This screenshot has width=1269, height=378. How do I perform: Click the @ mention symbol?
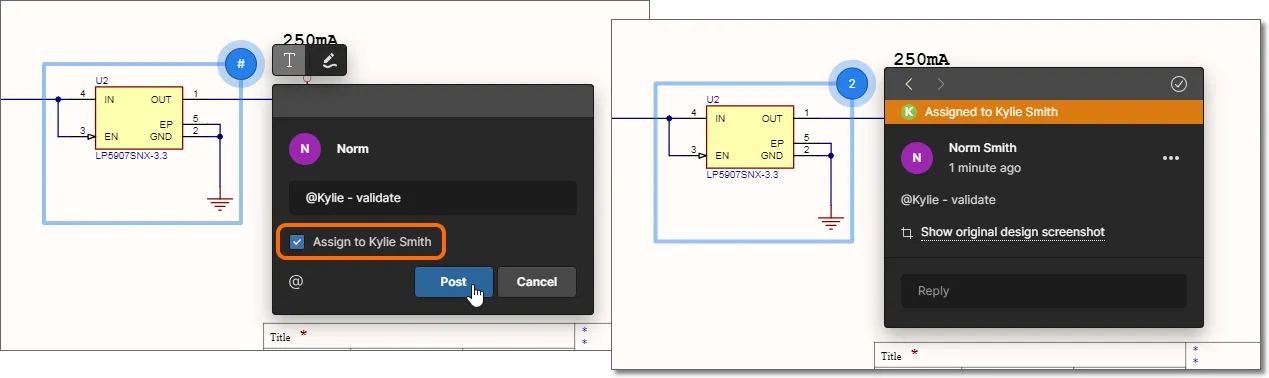coord(296,282)
